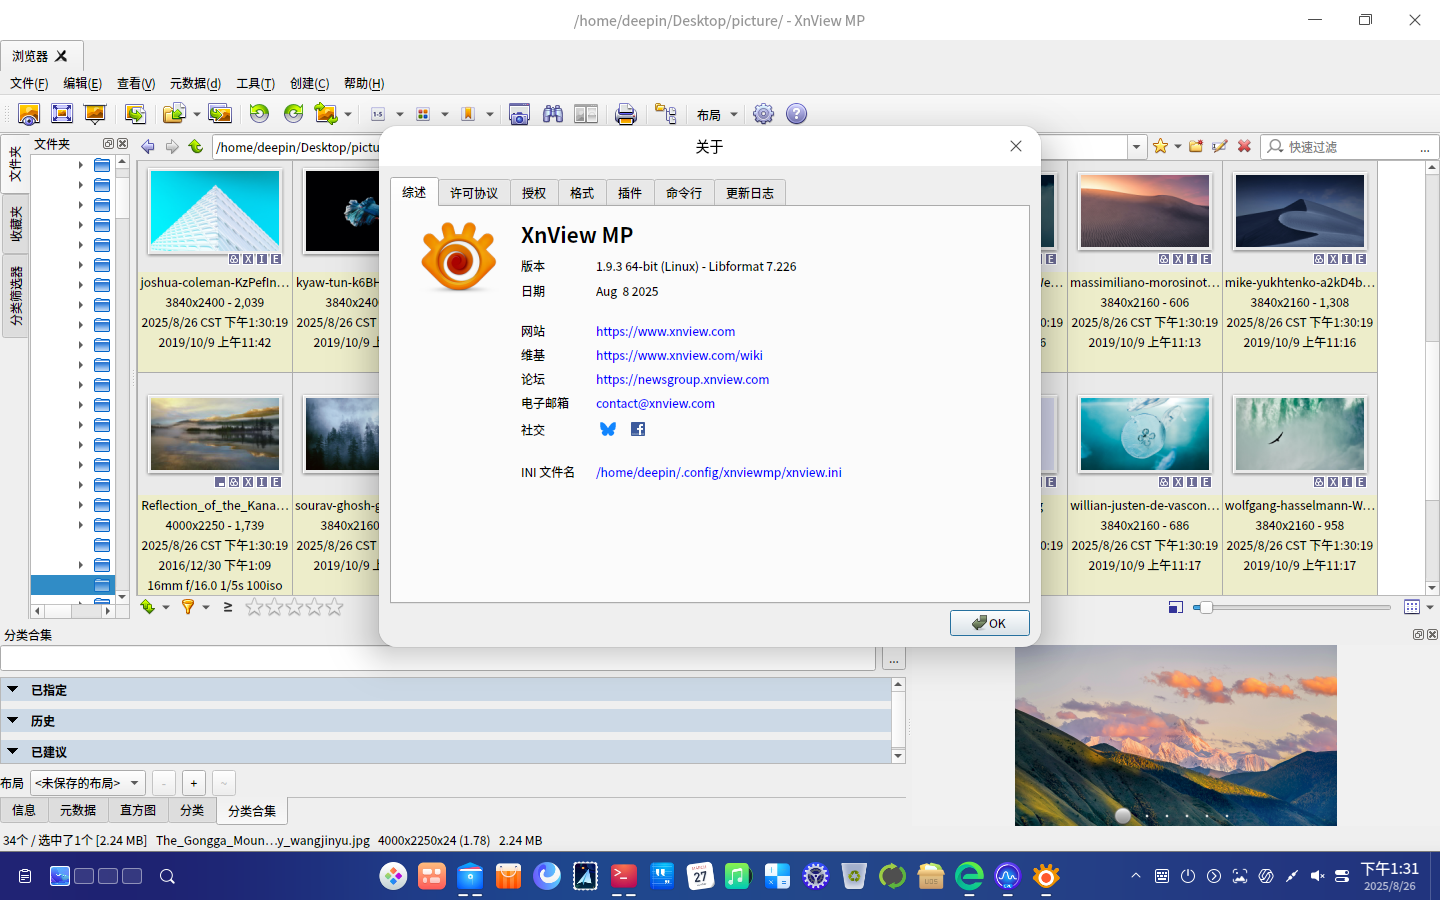Open the 未保存的布局 dropdown
Viewport: 1440px width, 900px height.
(88, 783)
